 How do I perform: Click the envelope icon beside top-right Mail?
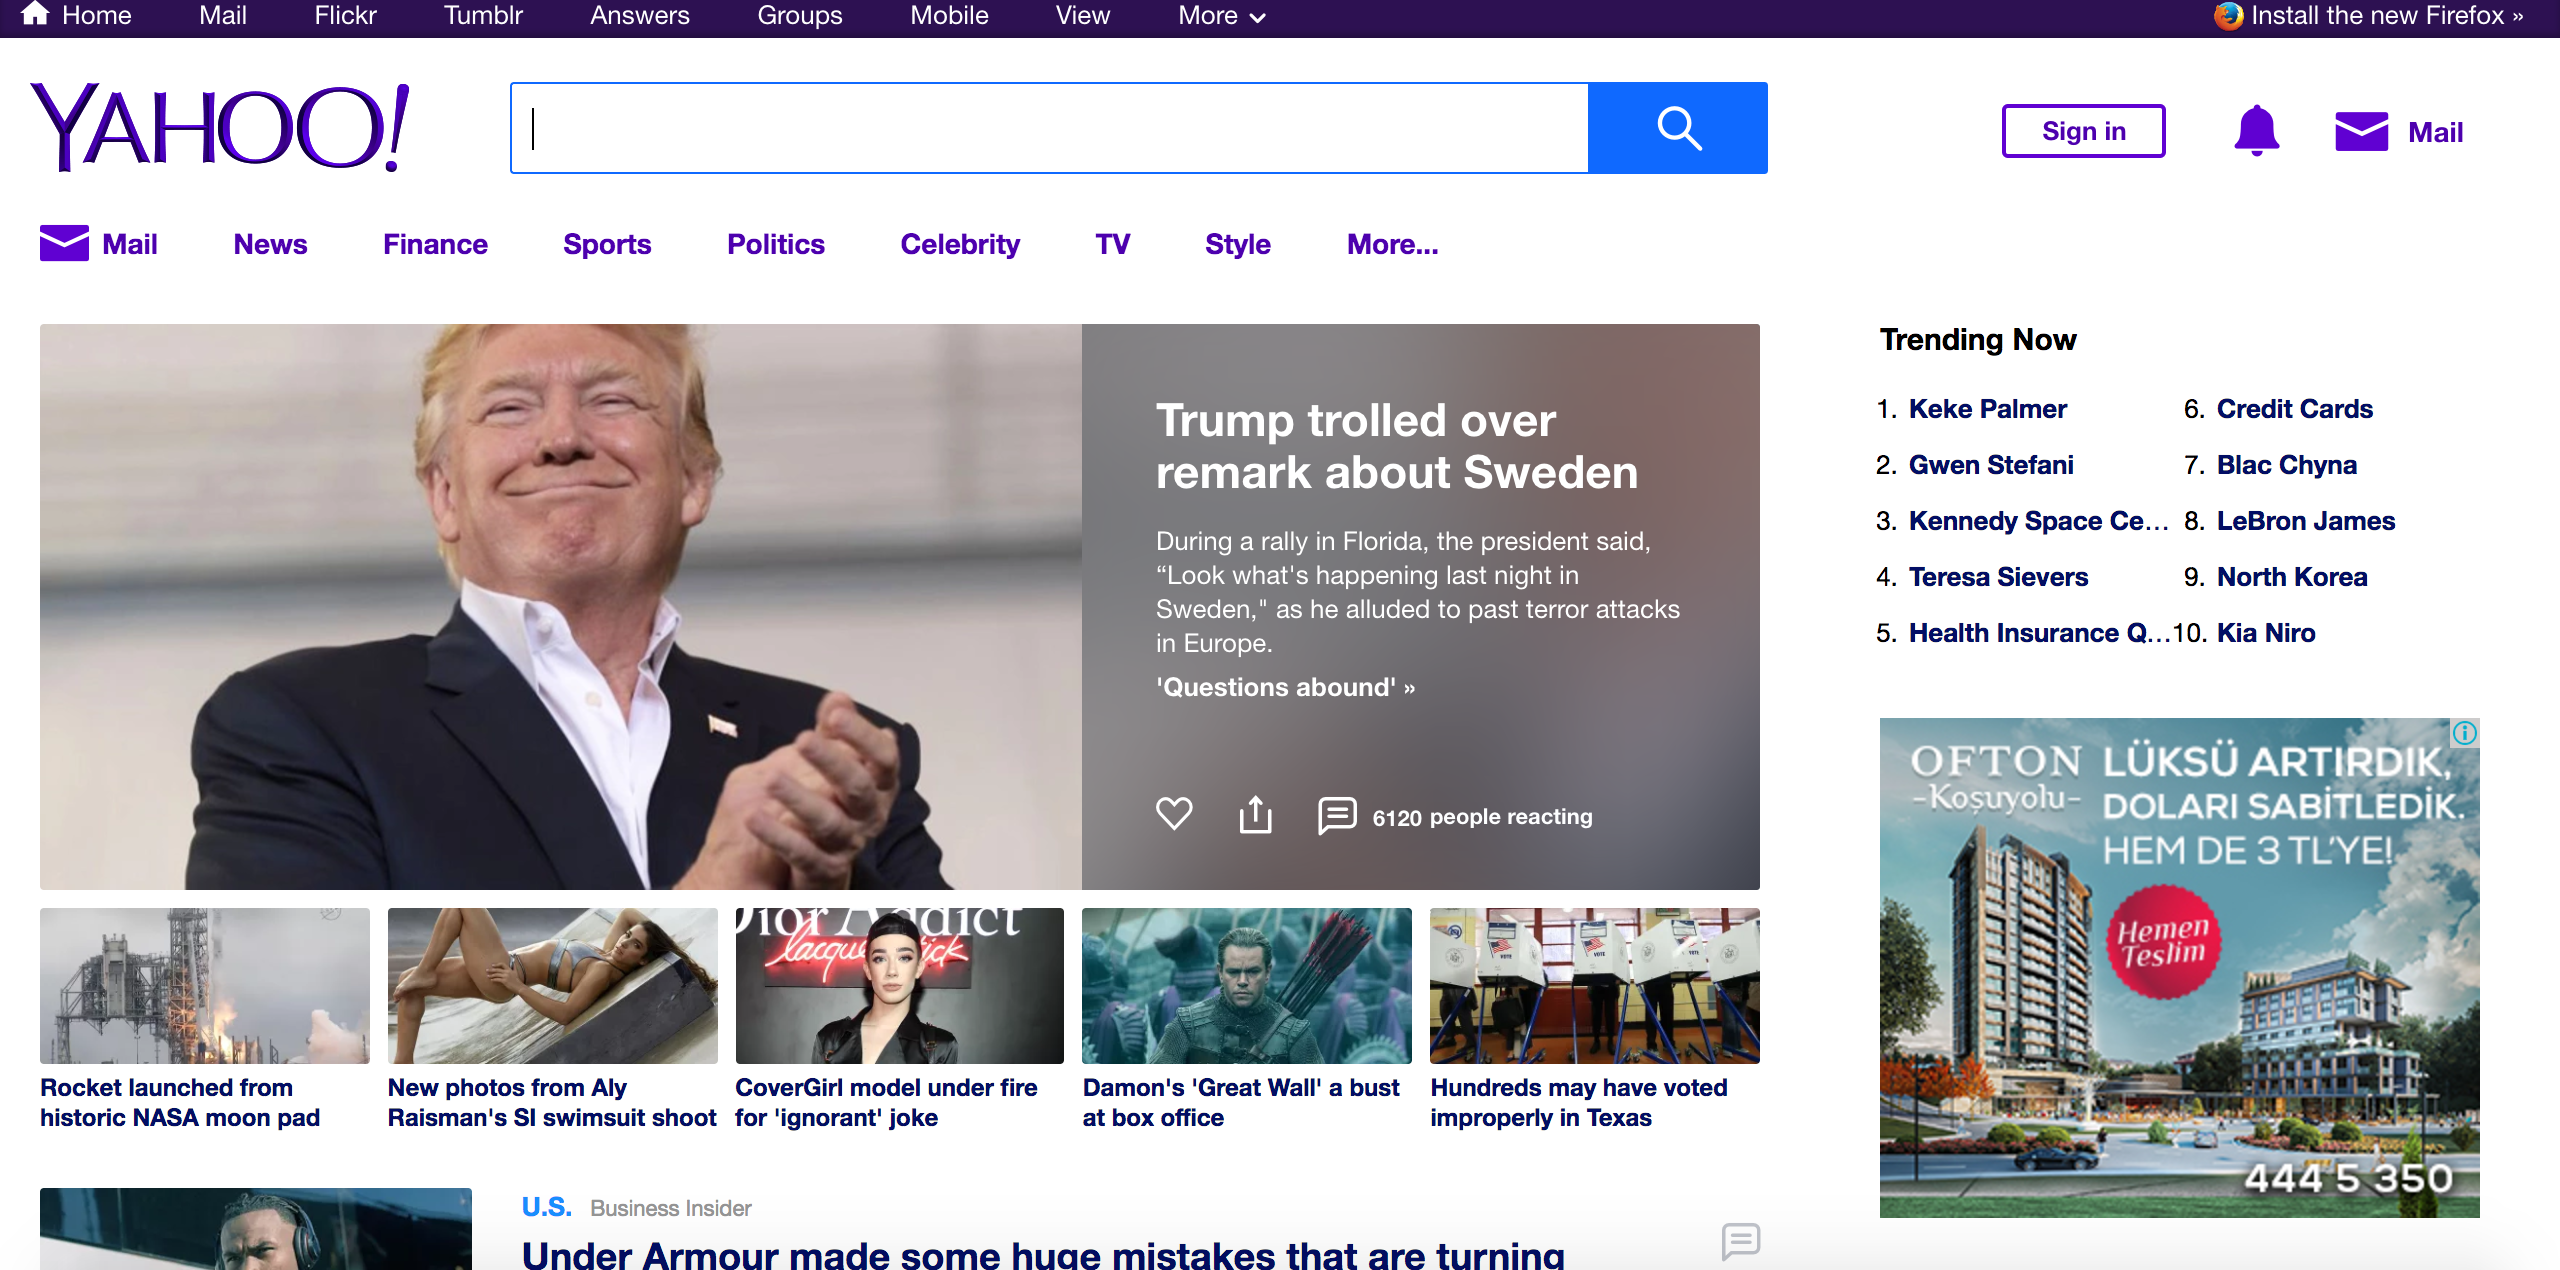(2361, 131)
